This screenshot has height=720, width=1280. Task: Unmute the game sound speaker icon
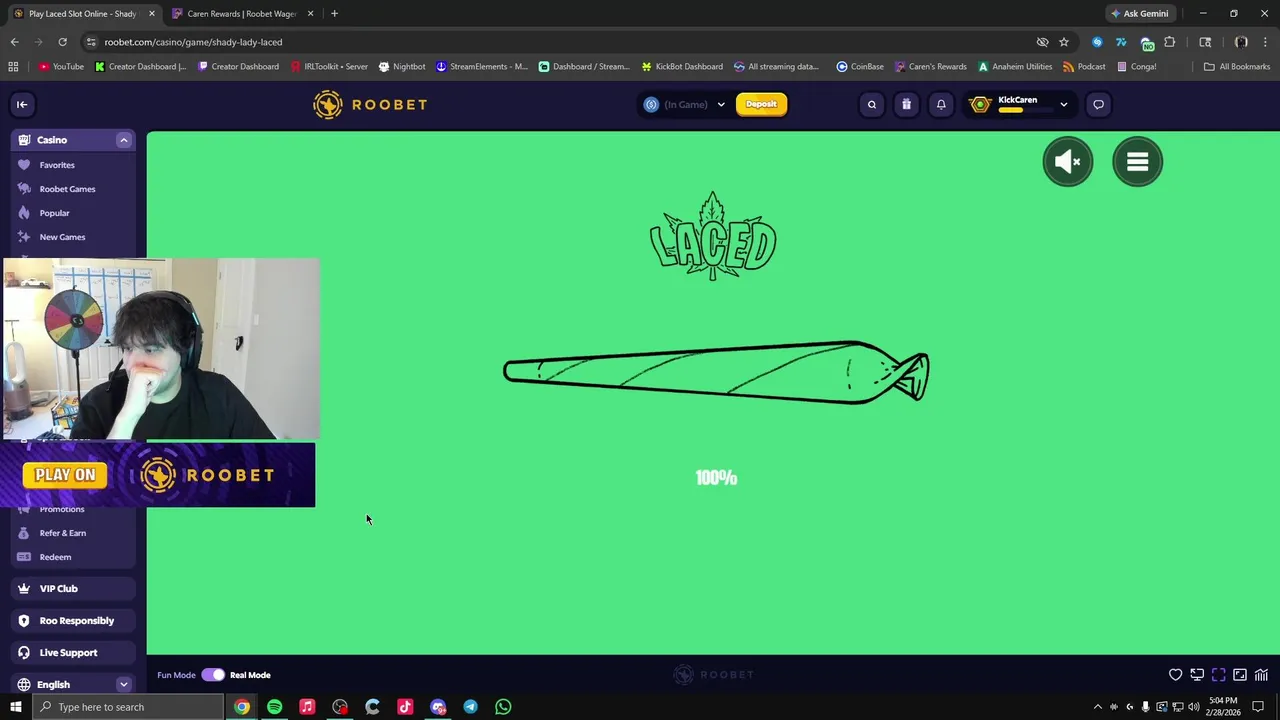tap(1068, 161)
